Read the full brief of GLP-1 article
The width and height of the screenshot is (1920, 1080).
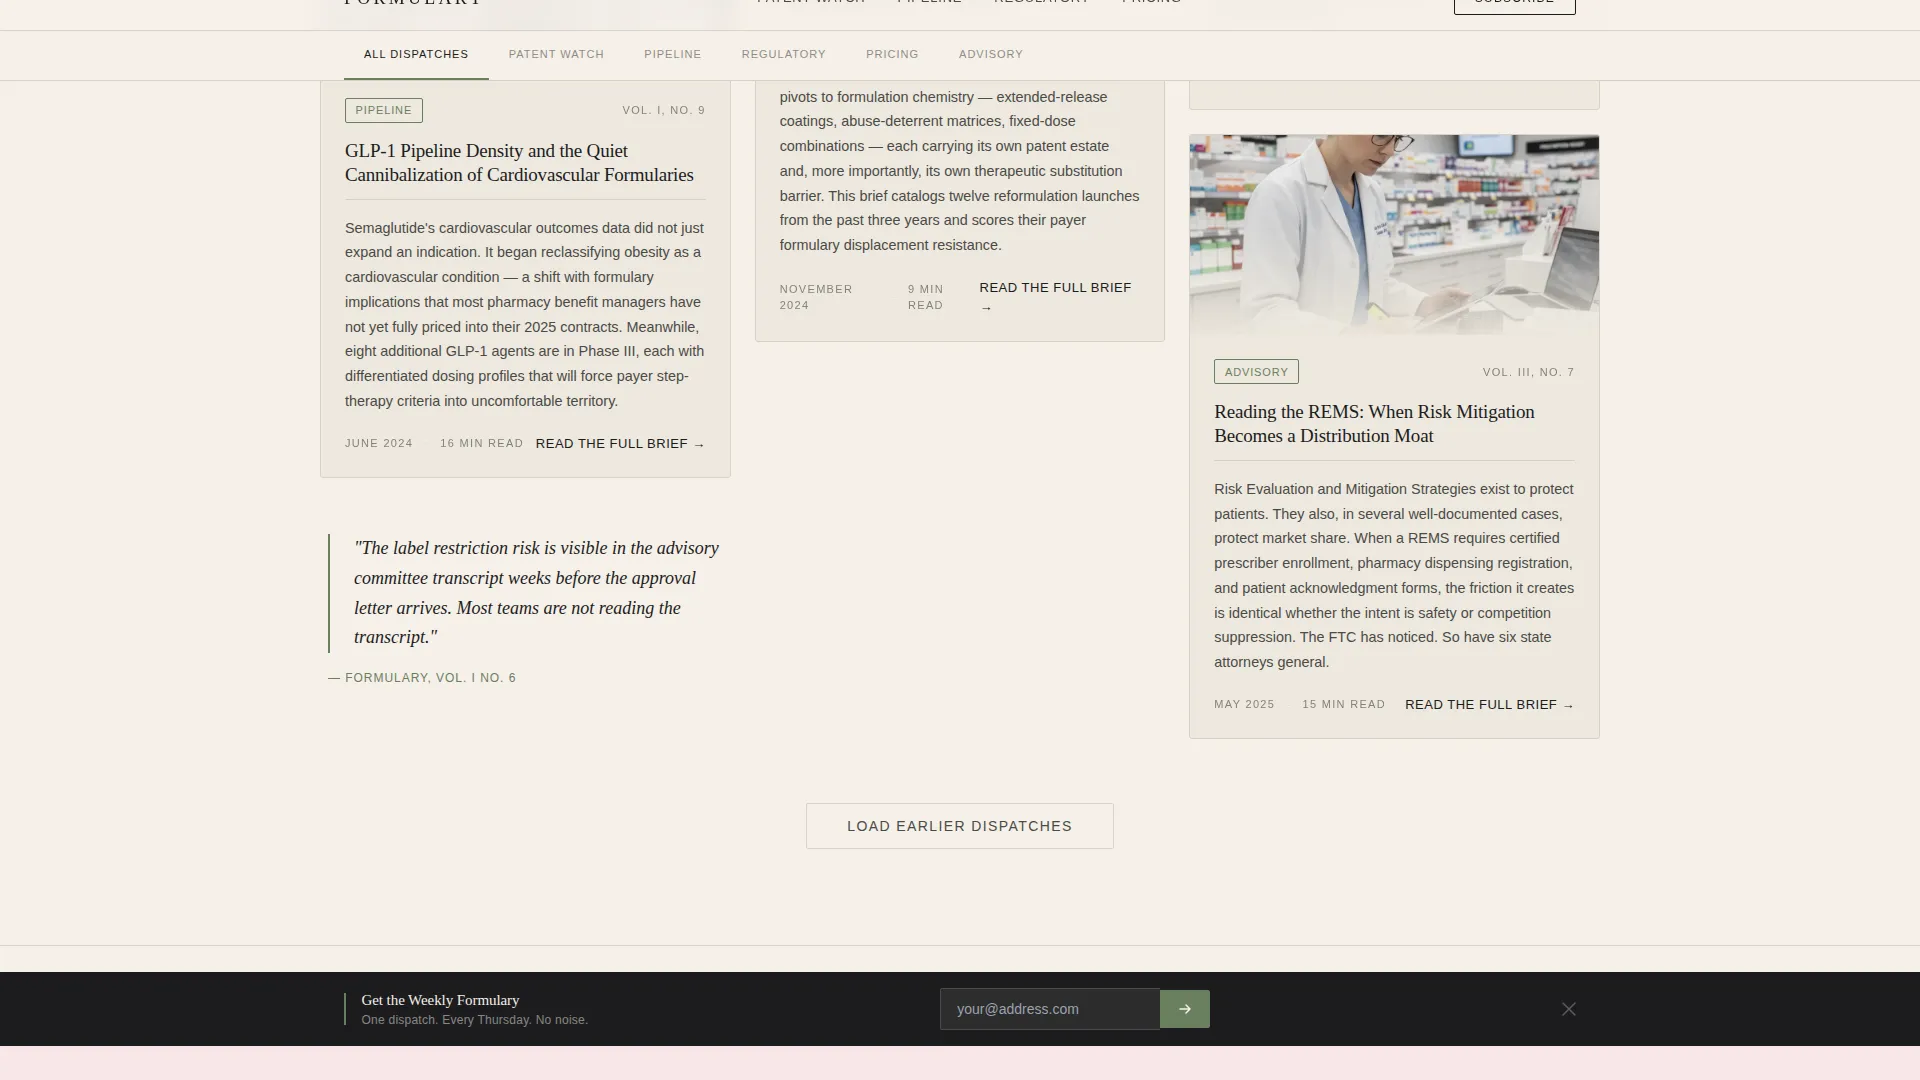point(620,444)
